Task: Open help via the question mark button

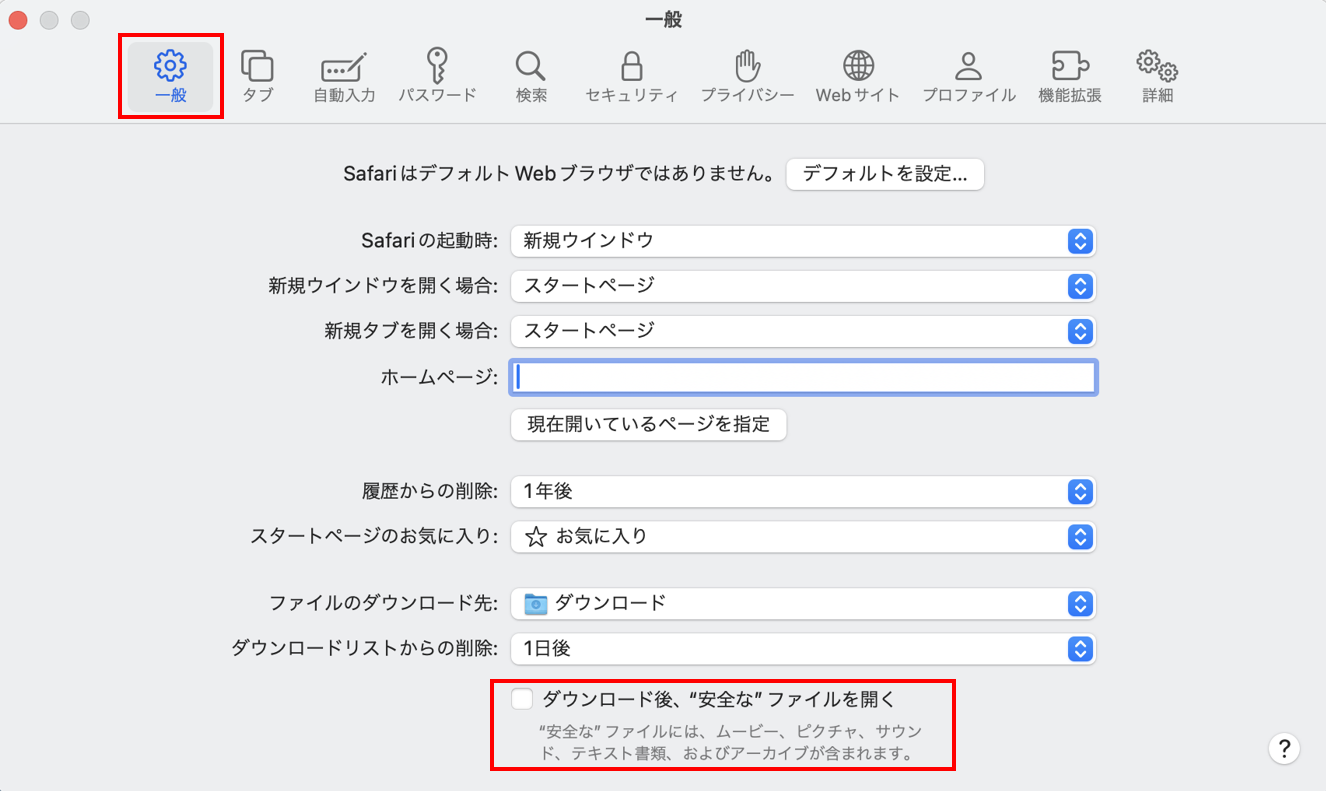Action: coord(1284,748)
